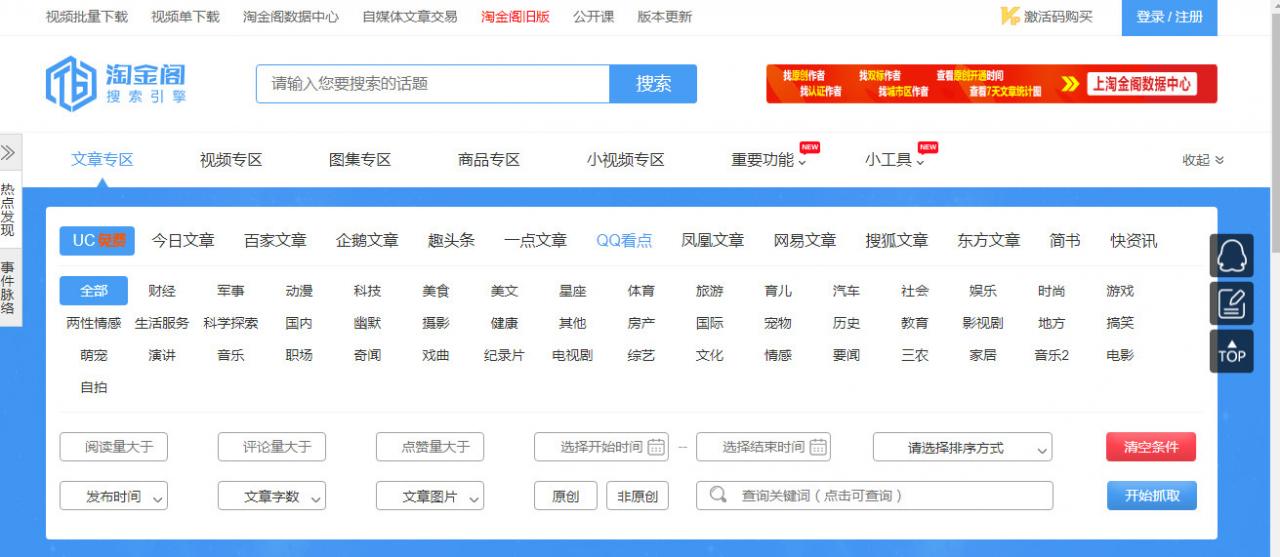
Task: Select the UC platform tab
Action: 97,241
